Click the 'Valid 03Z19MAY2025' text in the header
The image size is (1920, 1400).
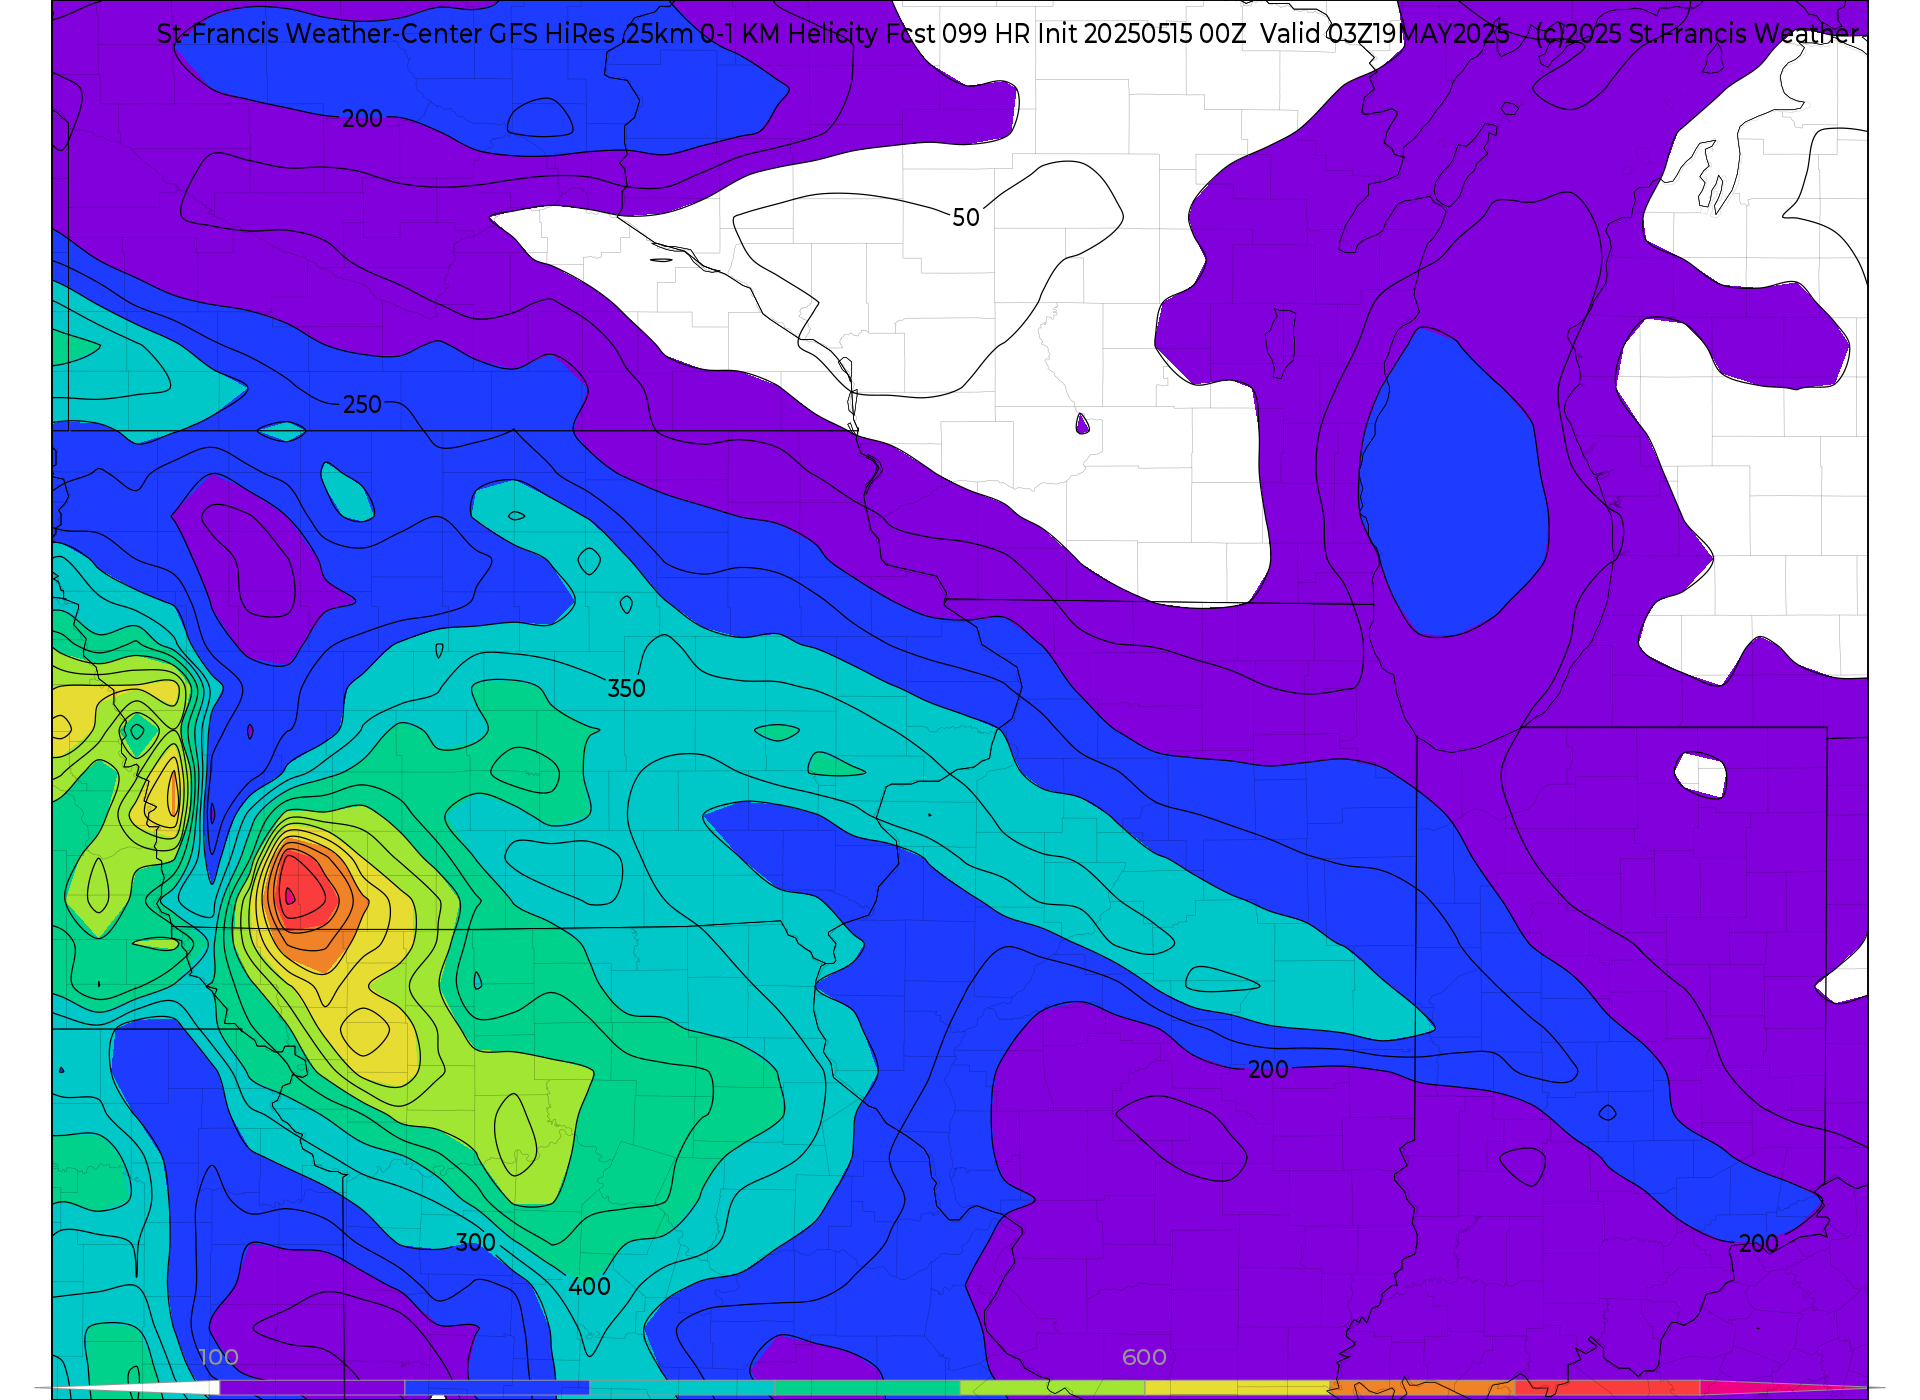coord(1384,34)
